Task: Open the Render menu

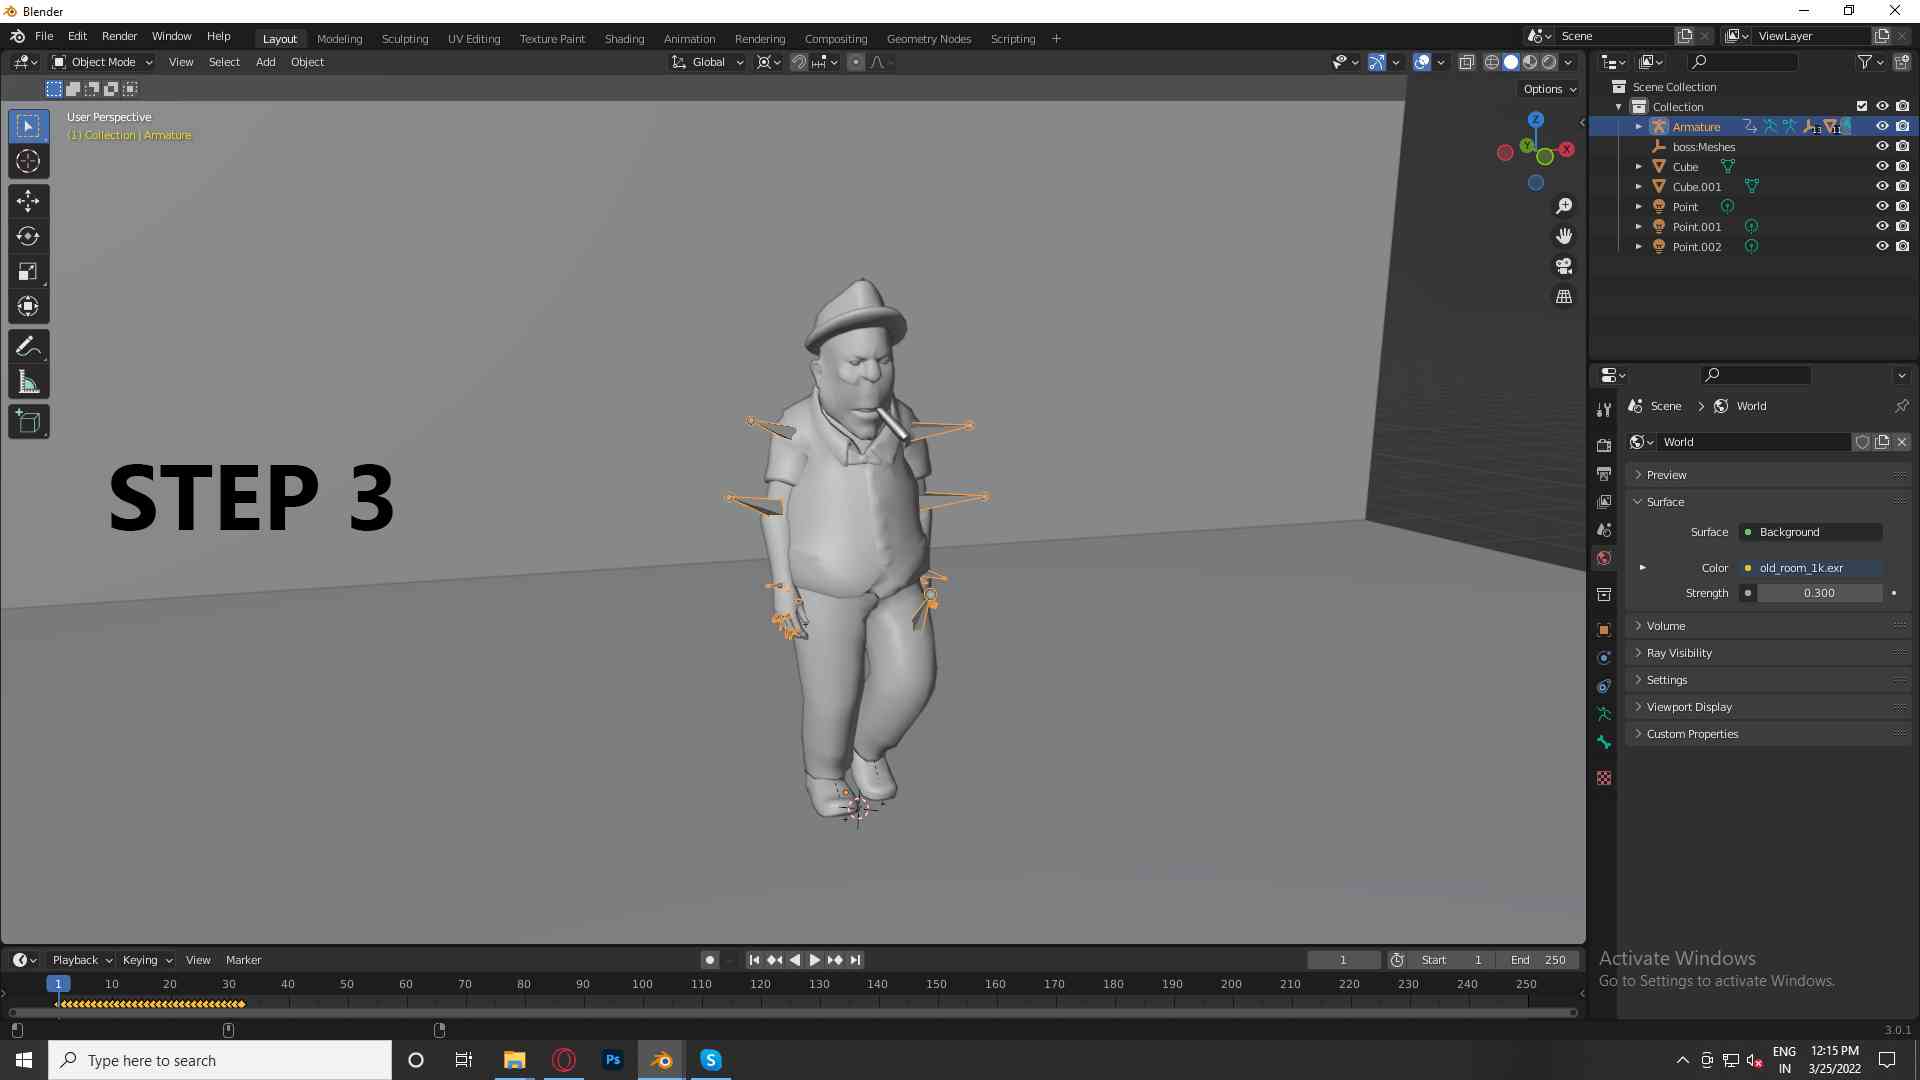Action: point(119,36)
